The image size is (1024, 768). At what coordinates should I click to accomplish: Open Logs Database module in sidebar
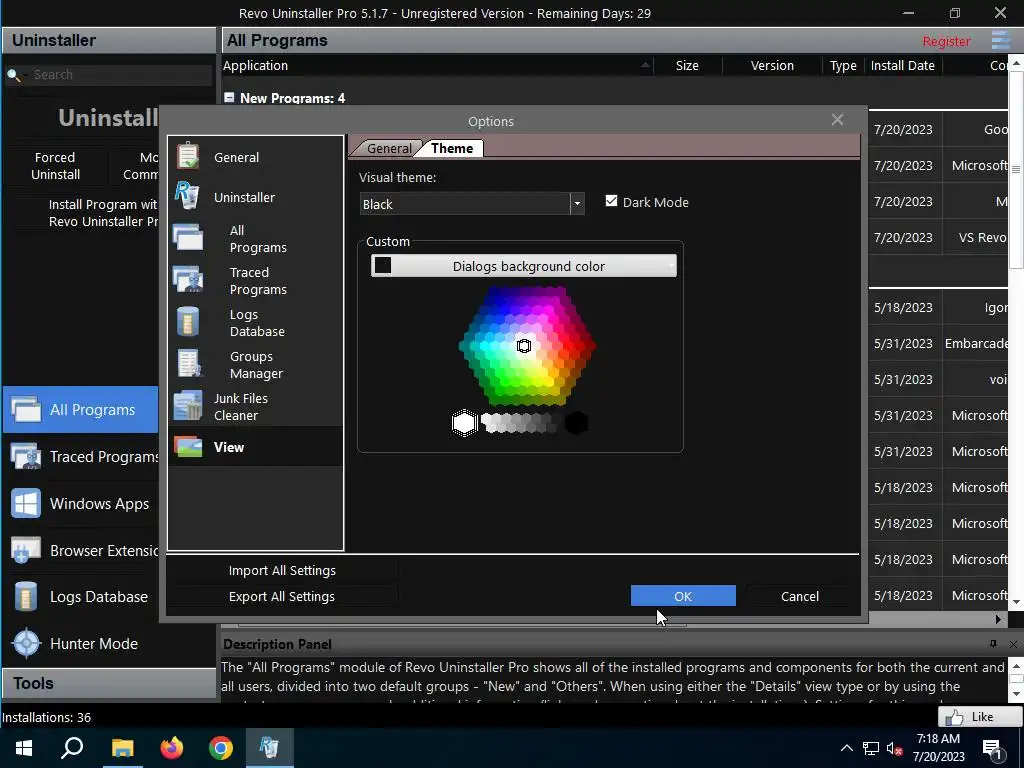[x=81, y=597]
